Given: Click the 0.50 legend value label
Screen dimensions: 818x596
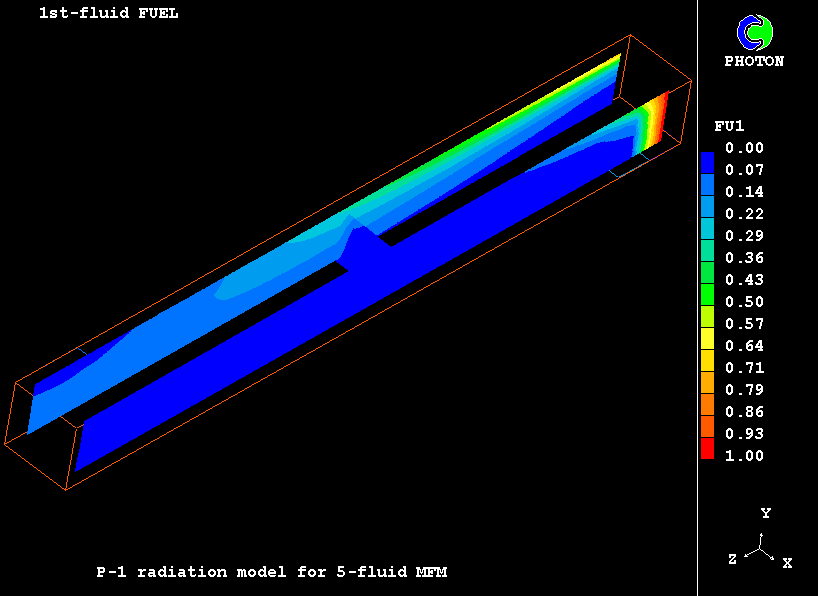Looking at the screenshot, I should click(x=744, y=302).
